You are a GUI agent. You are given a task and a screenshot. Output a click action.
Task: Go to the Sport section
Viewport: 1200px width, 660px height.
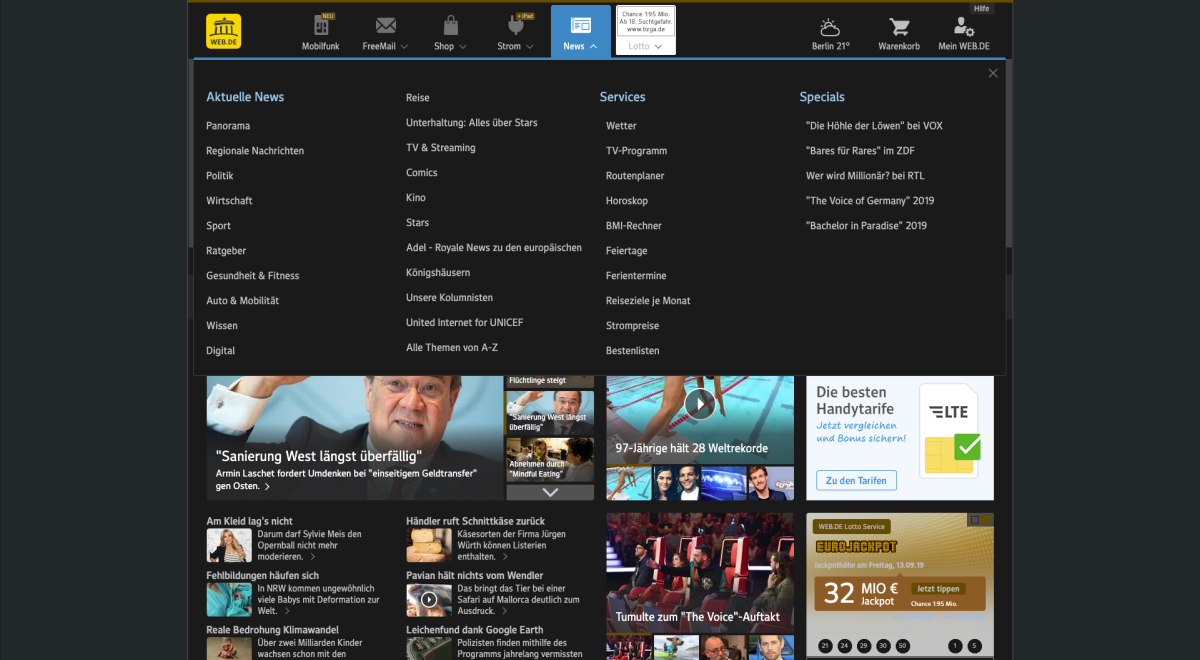[x=218, y=226]
